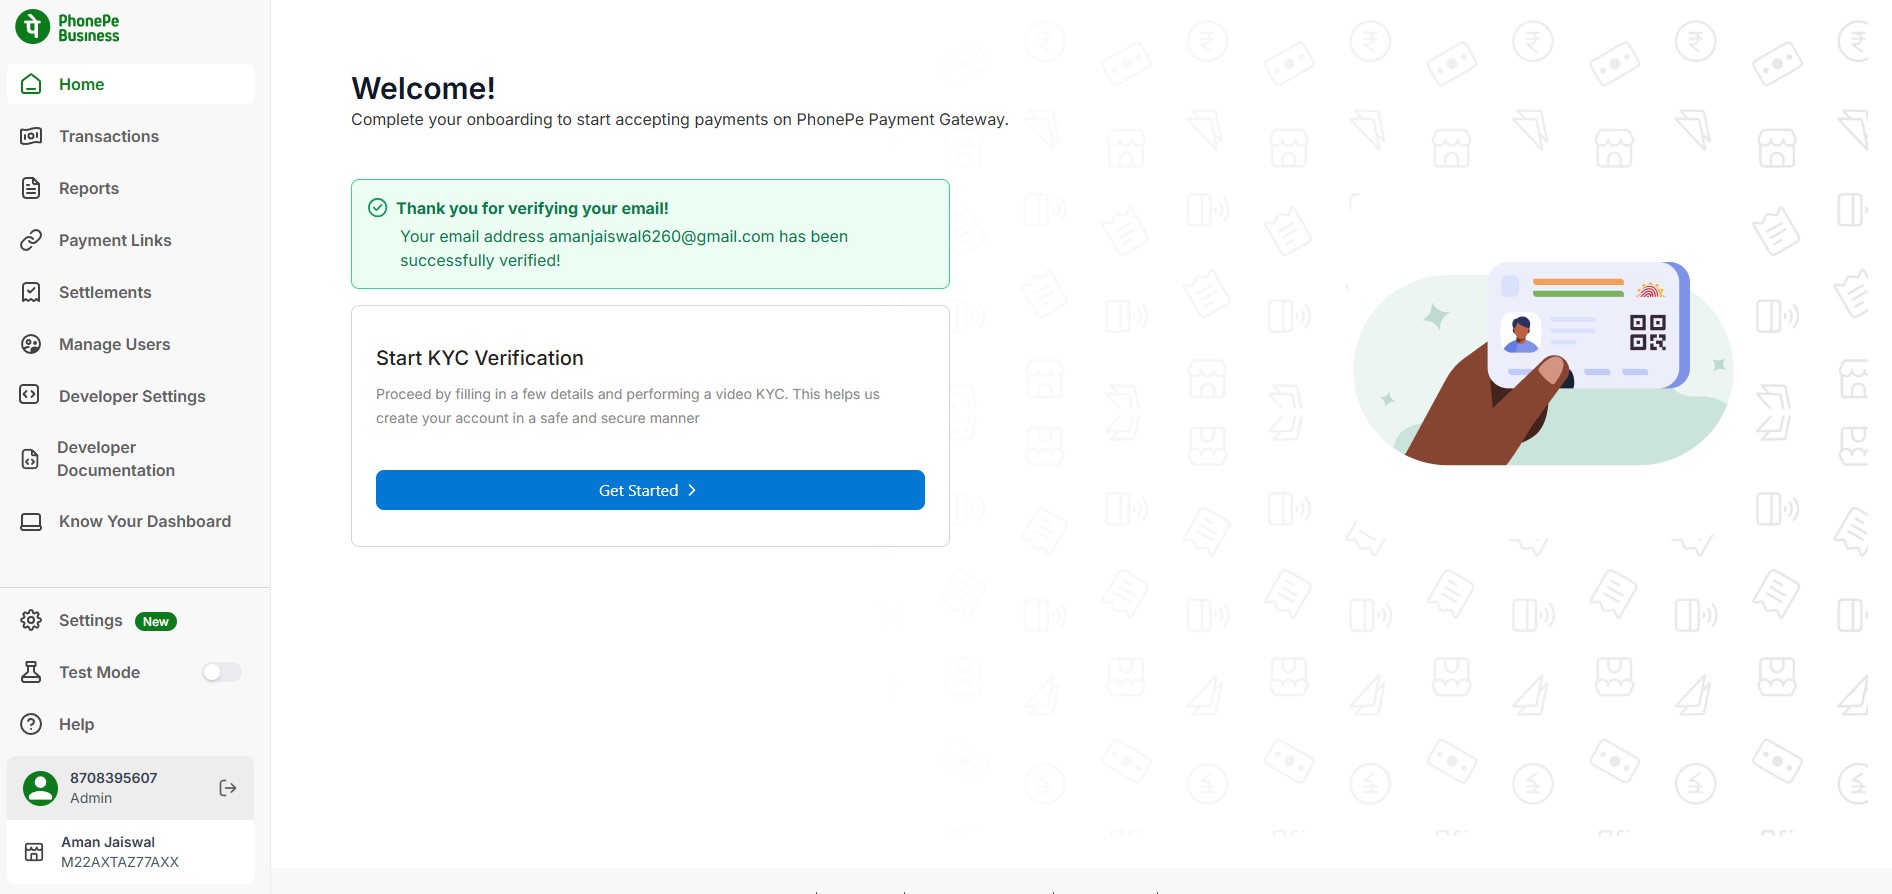The height and width of the screenshot is (894, 1892).
Task: Click the Start KYC Verification heading
Action: point(479,358)
